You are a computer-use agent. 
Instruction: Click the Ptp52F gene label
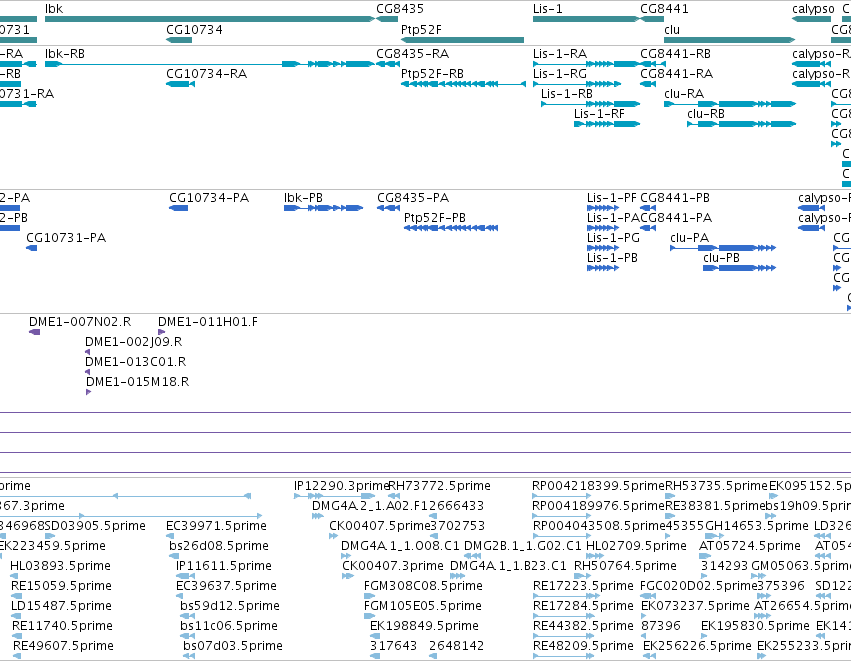(x=421, y=30)
